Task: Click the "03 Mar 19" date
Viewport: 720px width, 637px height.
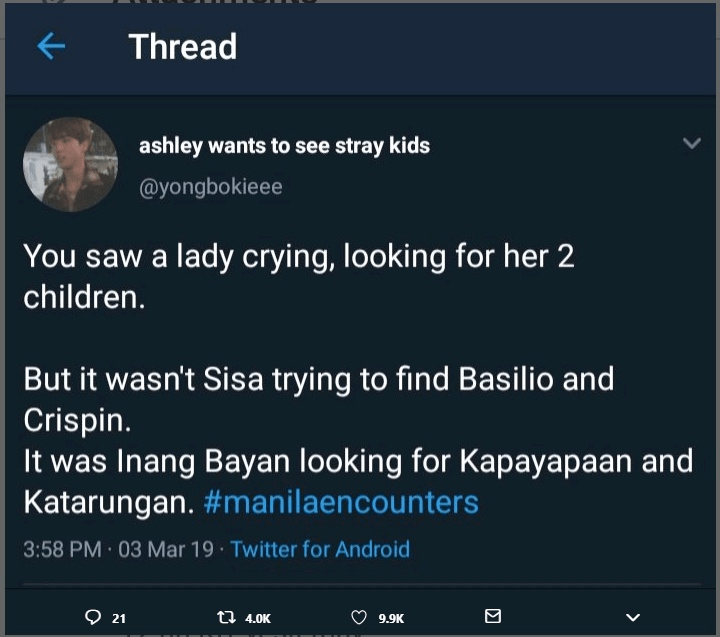Action: click(x=166, y=549)
